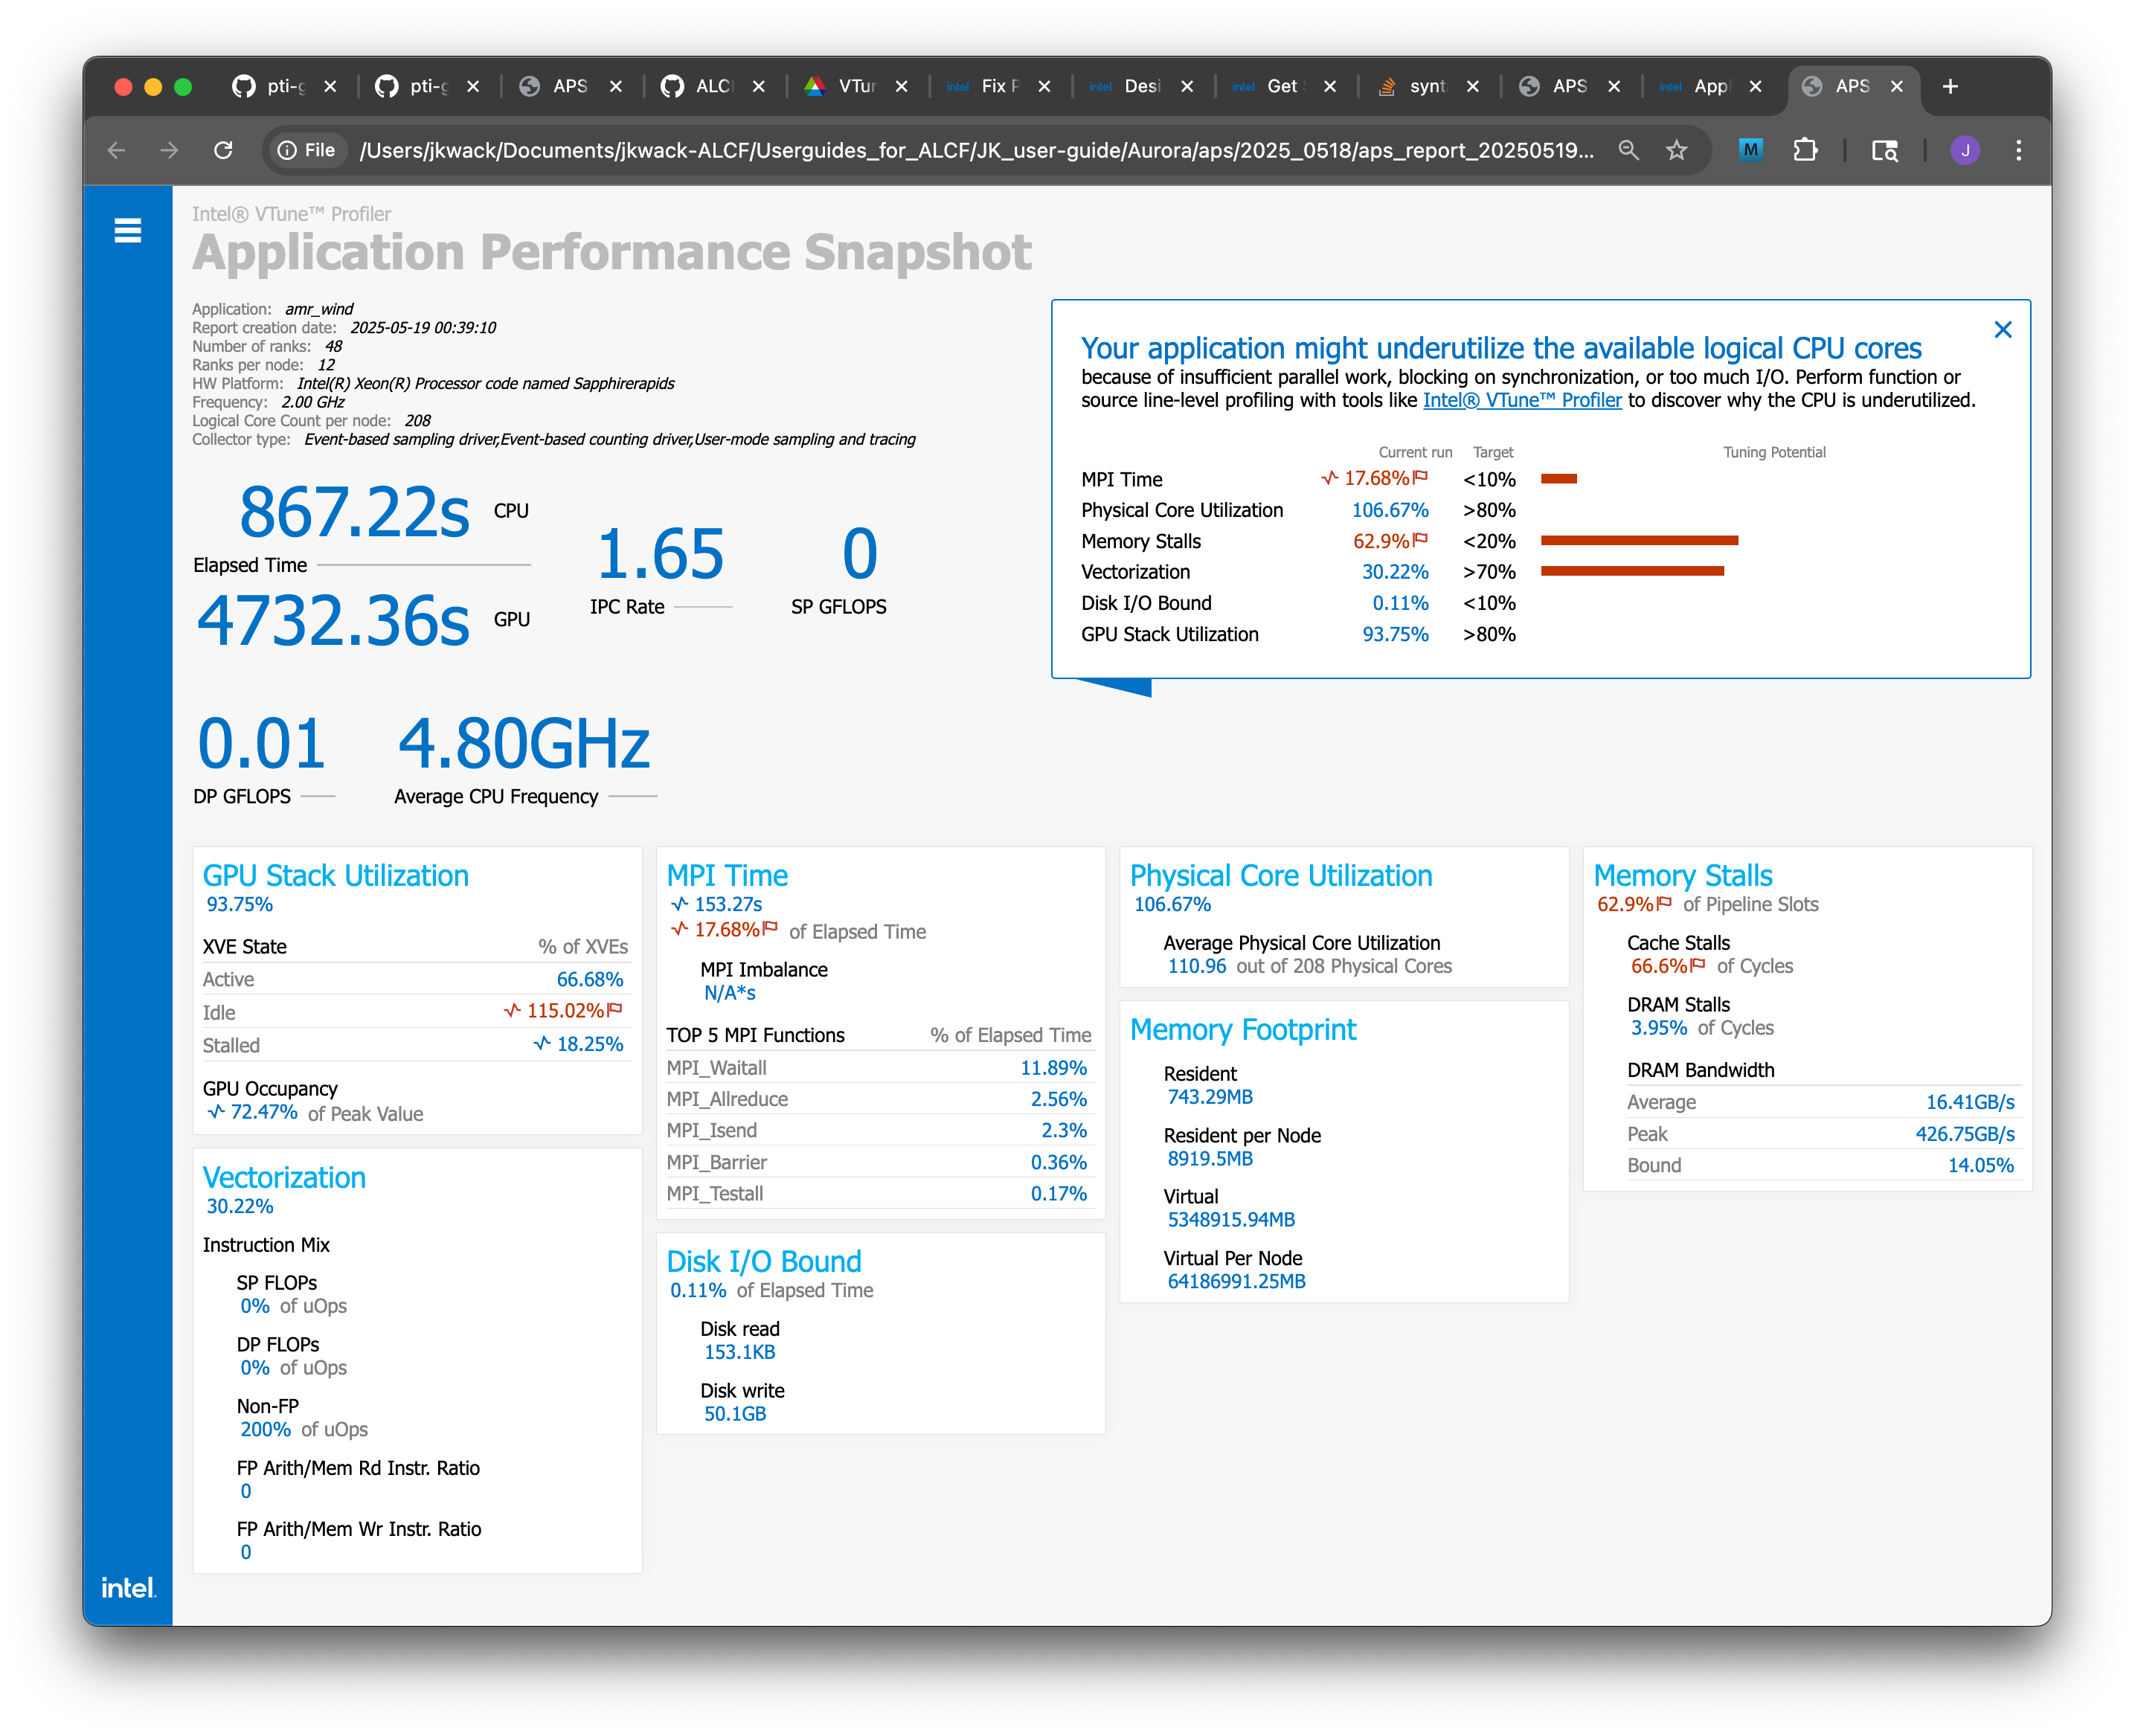Open the Extensions puzzle icon
The image size is (2135, 1736).
(x=1805, y=150)
